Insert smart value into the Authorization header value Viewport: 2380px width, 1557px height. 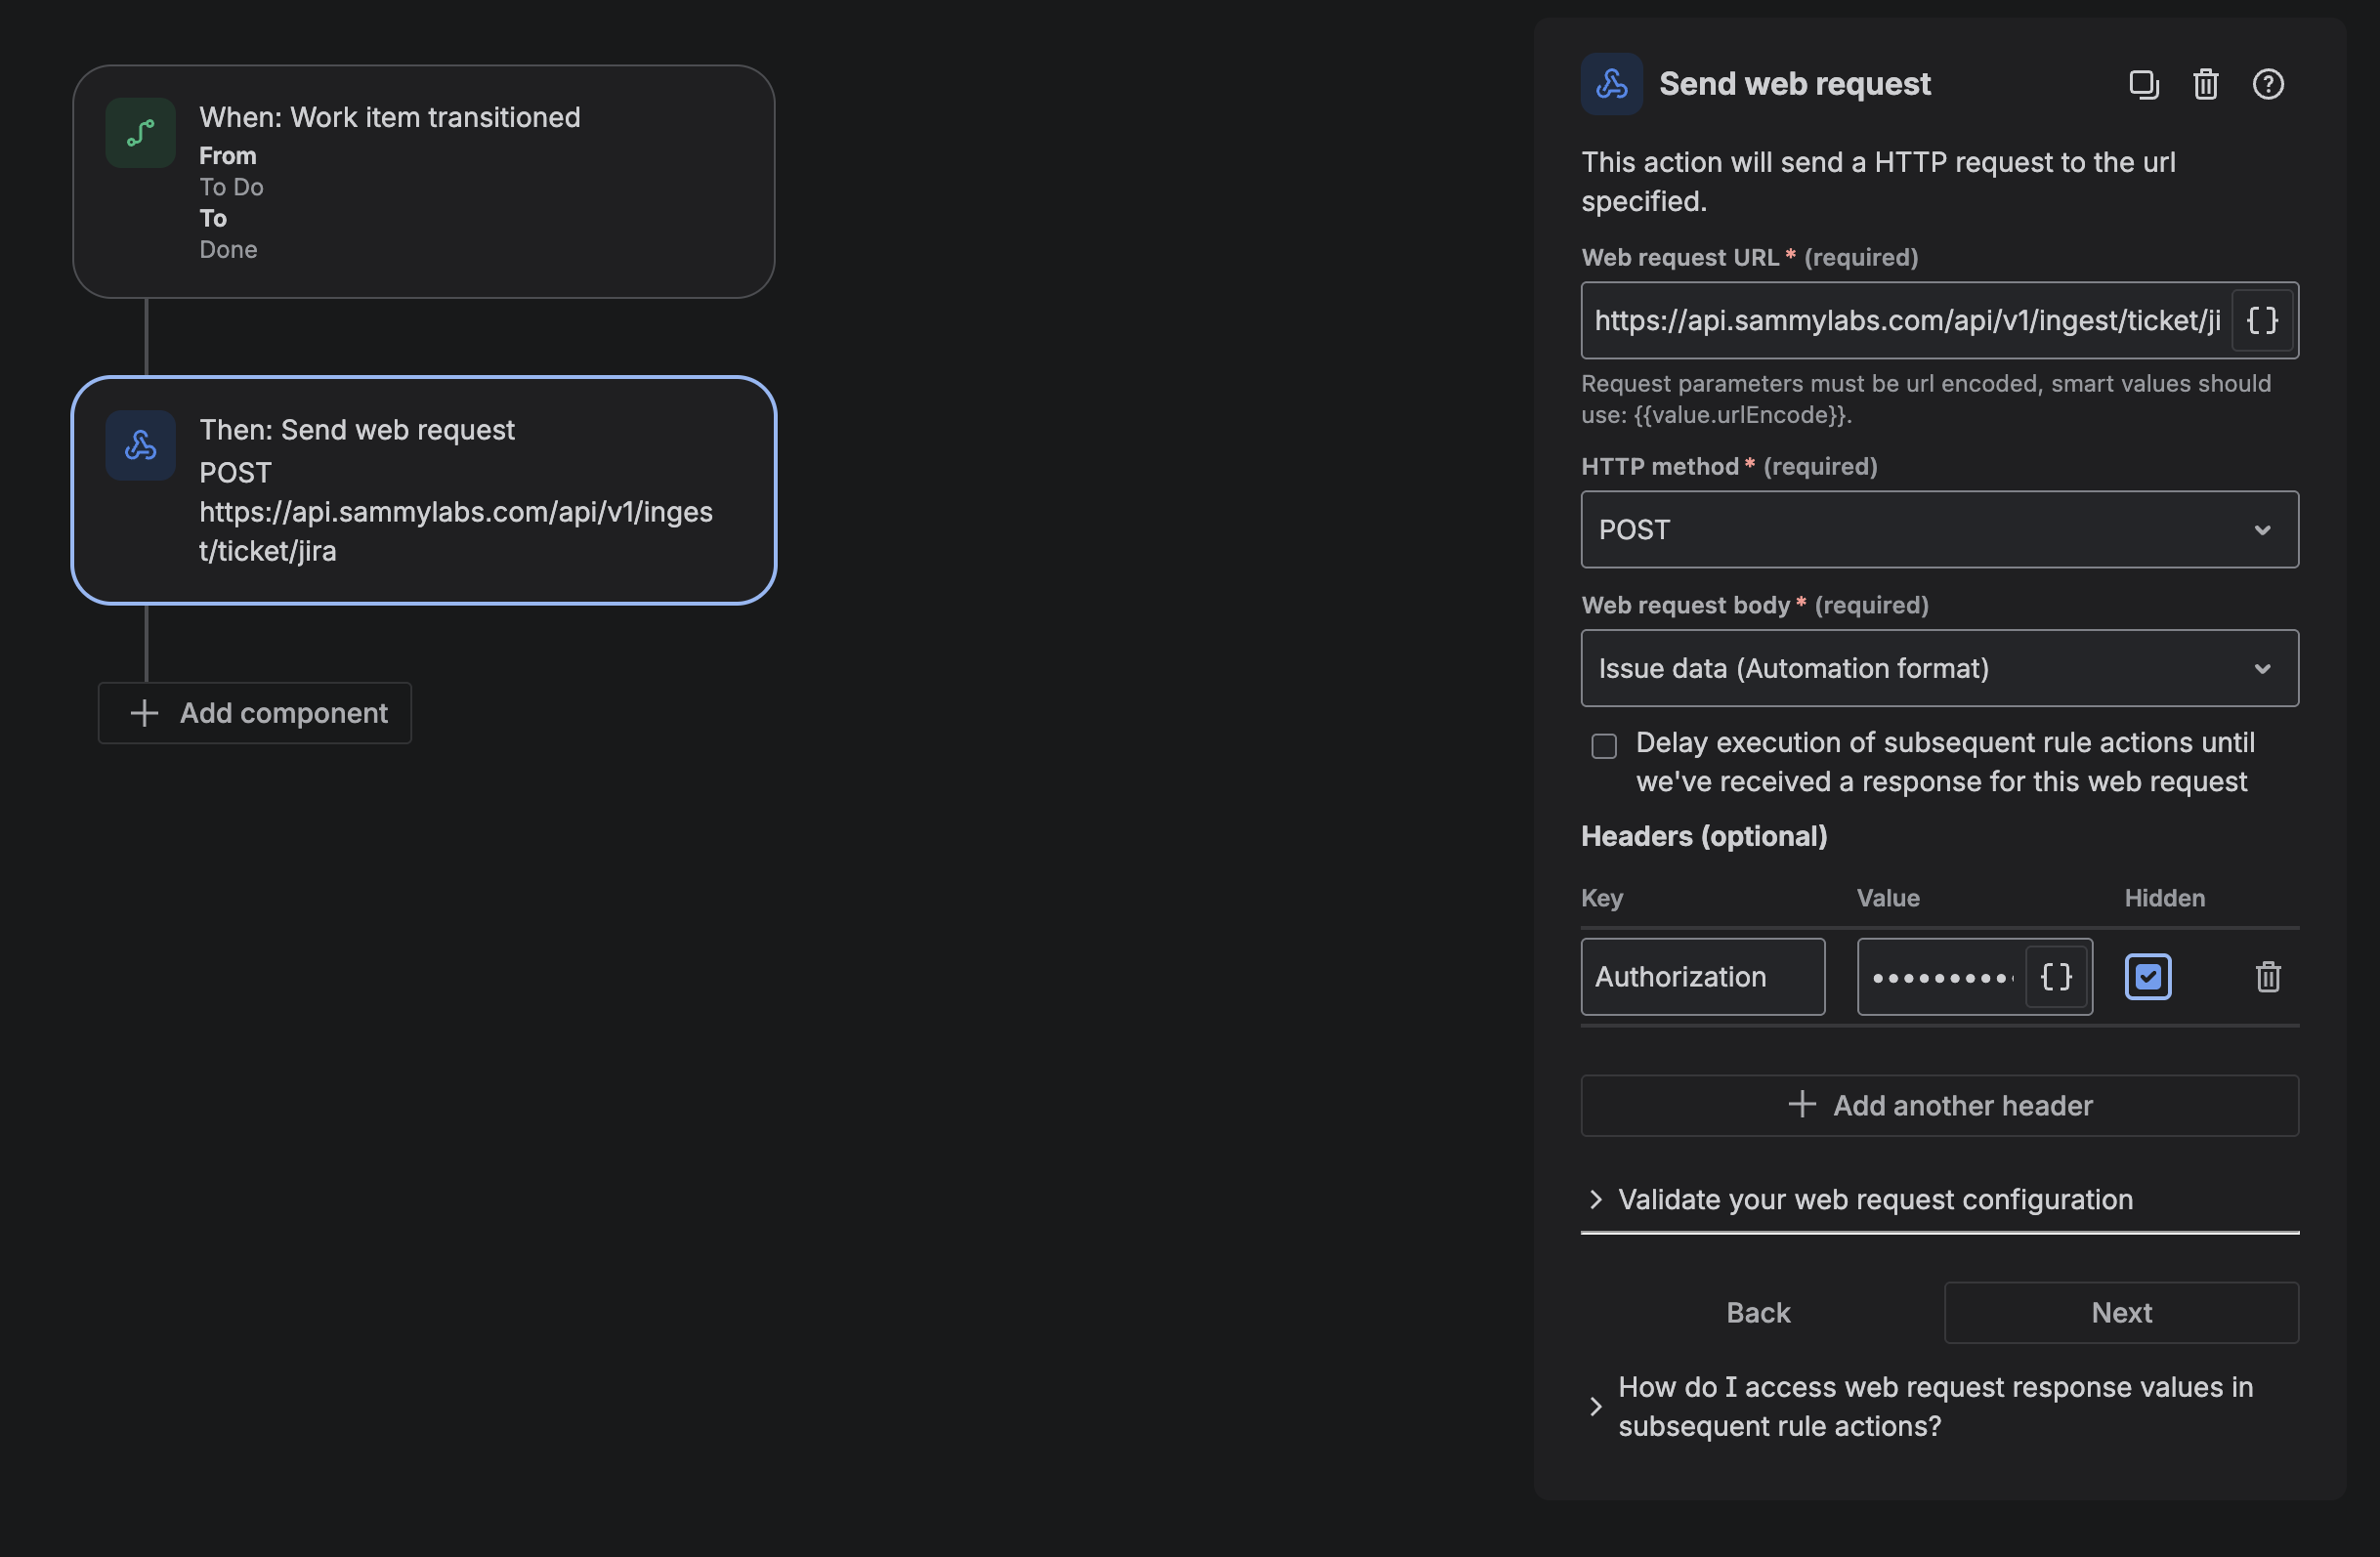(x=2056, y=977)
